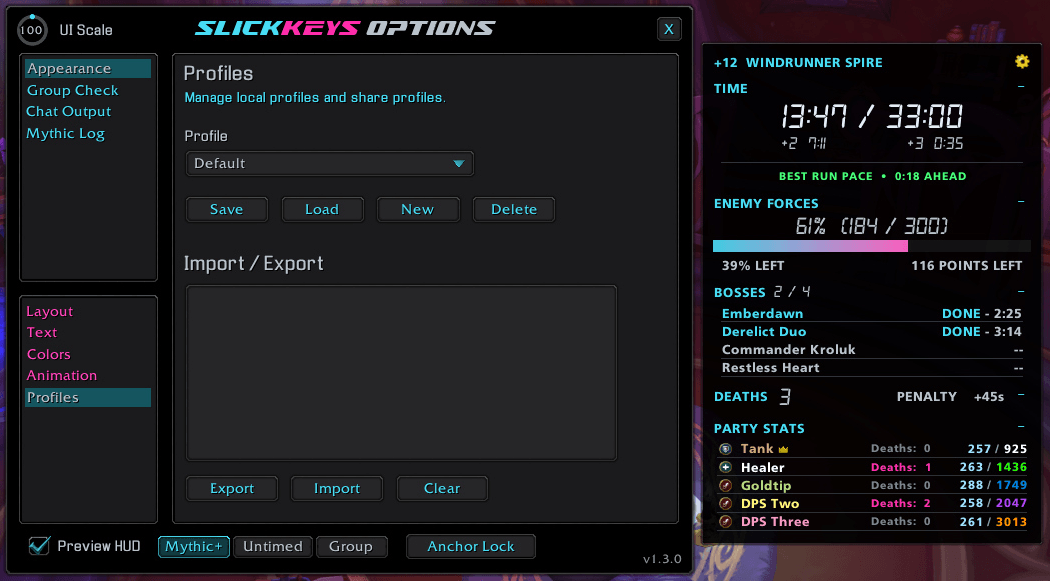
Task: Click the DPS Three party member name
Action: pos(775,521)
